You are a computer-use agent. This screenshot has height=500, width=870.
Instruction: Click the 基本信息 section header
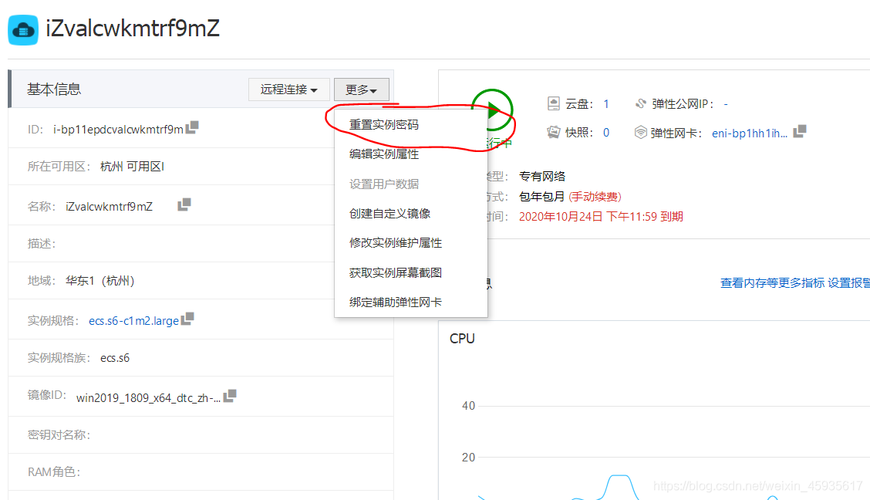pyautogui.click(x=54, y=89)
